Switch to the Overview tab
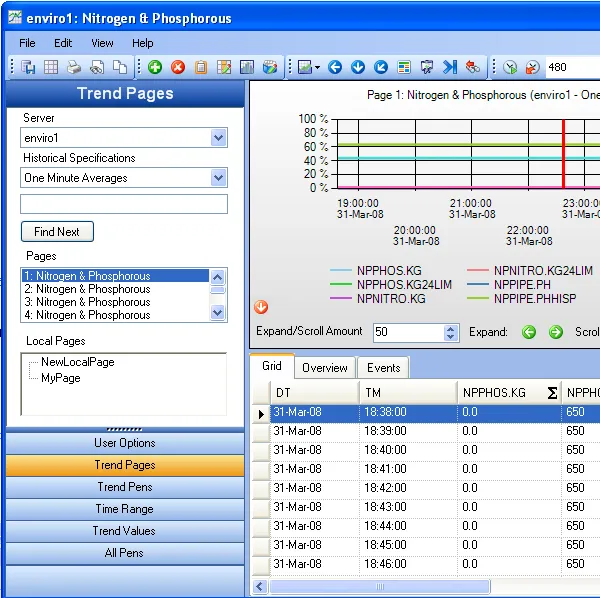This screenshot has height=598, width=600. click(325, 367)
